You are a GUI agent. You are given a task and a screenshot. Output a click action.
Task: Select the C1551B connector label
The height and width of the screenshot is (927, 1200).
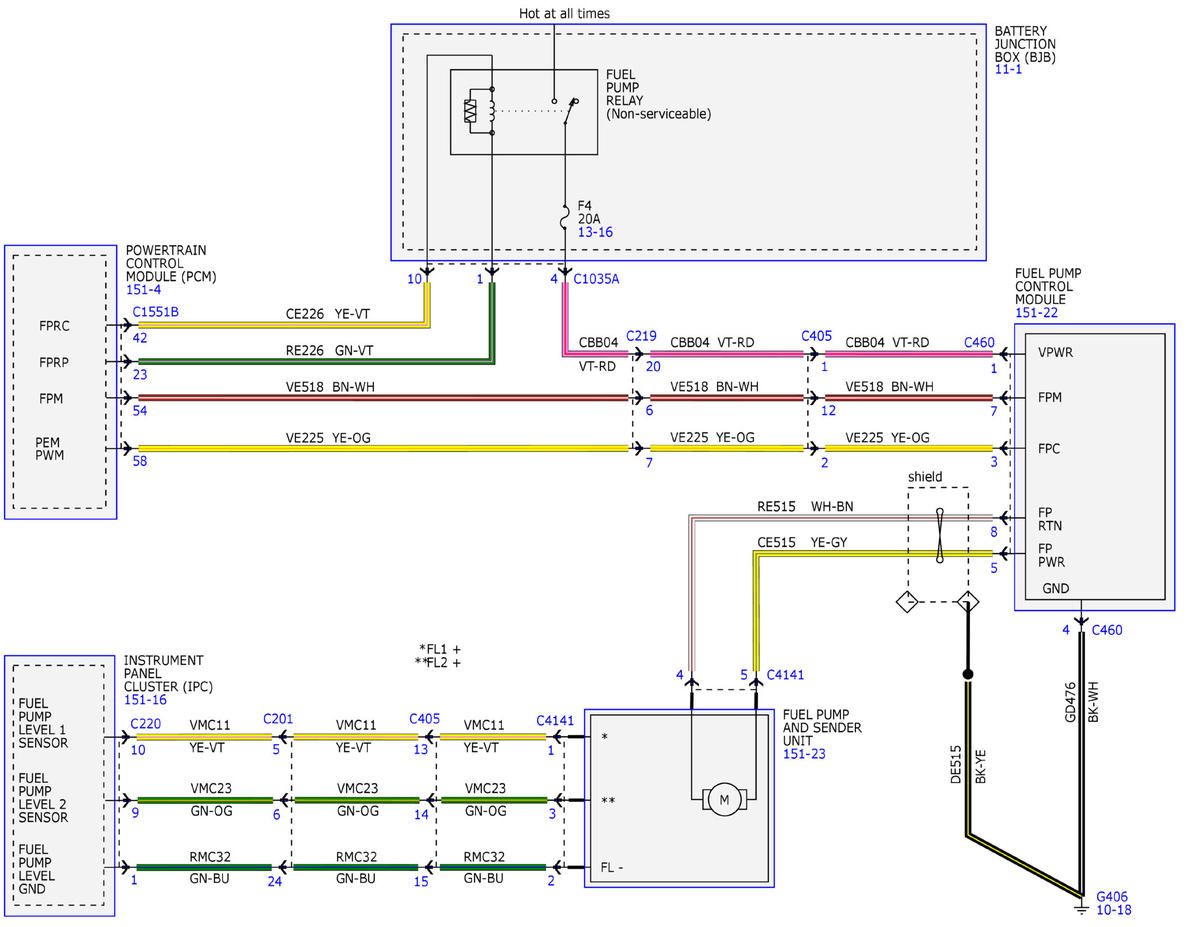coord(157,312)
